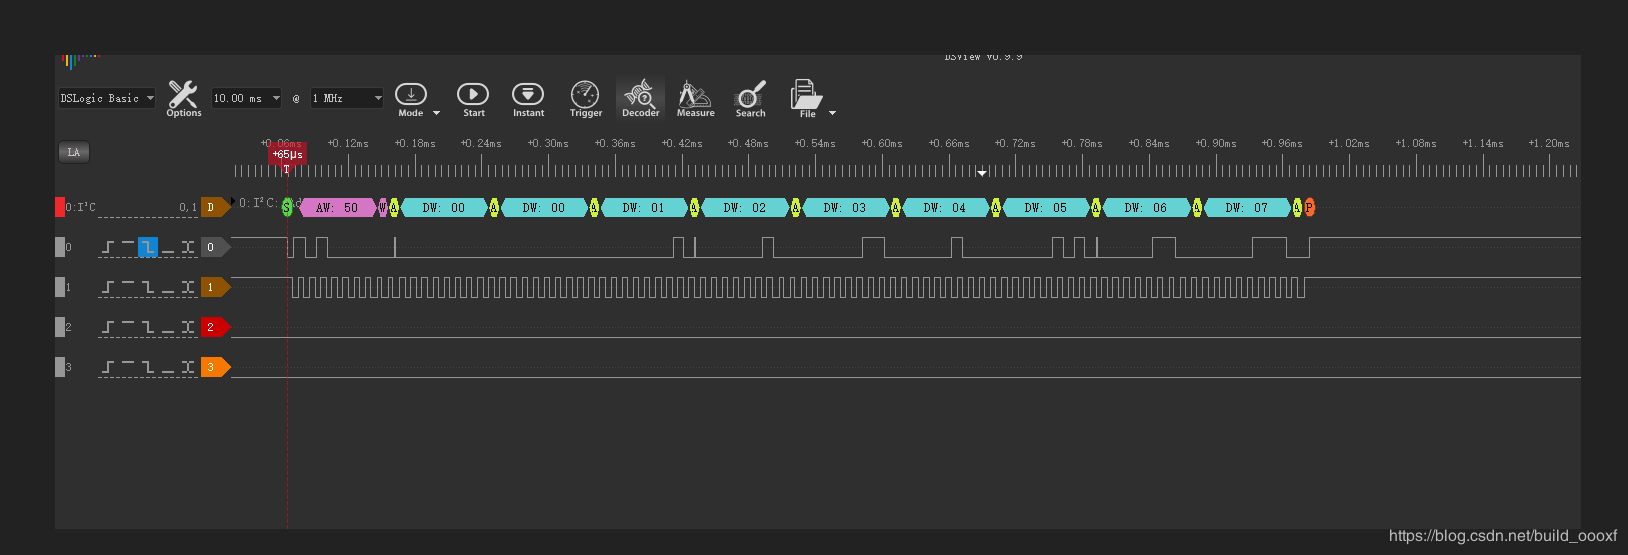Open the 1 MHz sample rate dropdown
The image size is (1628, 555).
click(x=347, y=98)
